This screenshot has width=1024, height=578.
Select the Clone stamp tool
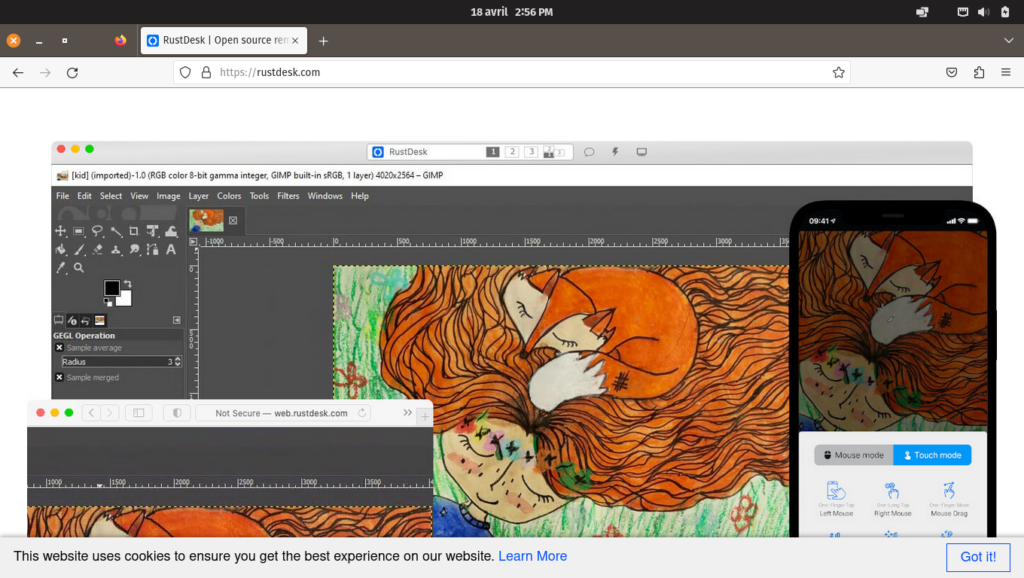[116, 249]
